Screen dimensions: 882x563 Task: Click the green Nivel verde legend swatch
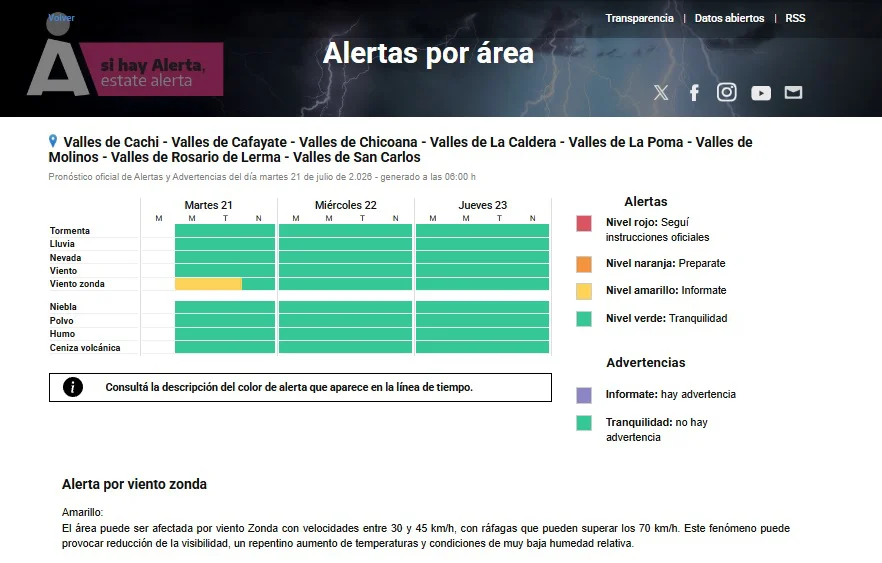point(584,319)
